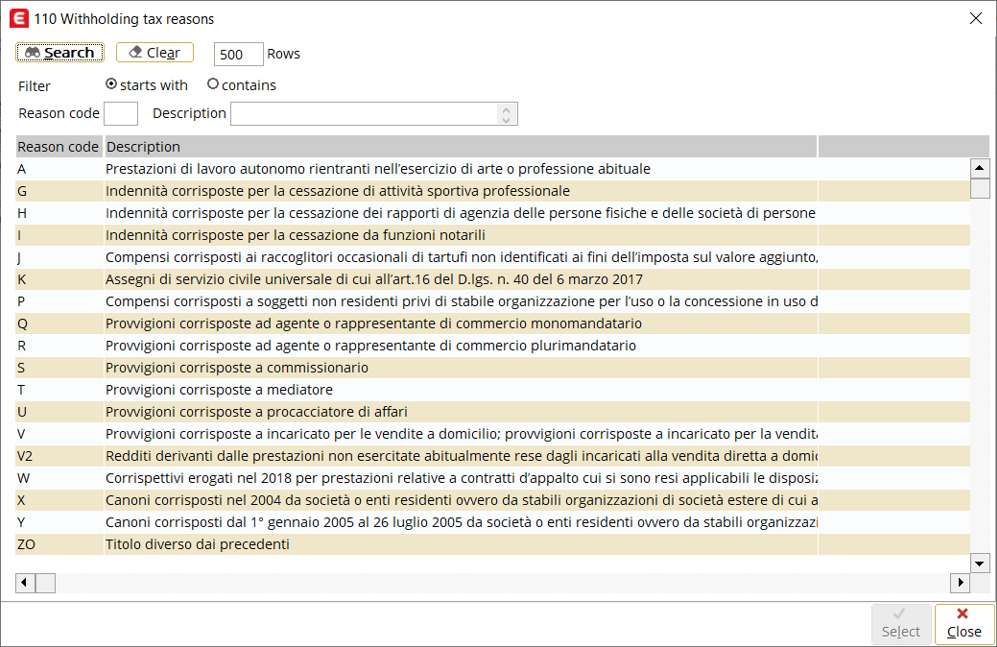Click the Search button
Screen dimensions: 997x647
tap(60, 53)
